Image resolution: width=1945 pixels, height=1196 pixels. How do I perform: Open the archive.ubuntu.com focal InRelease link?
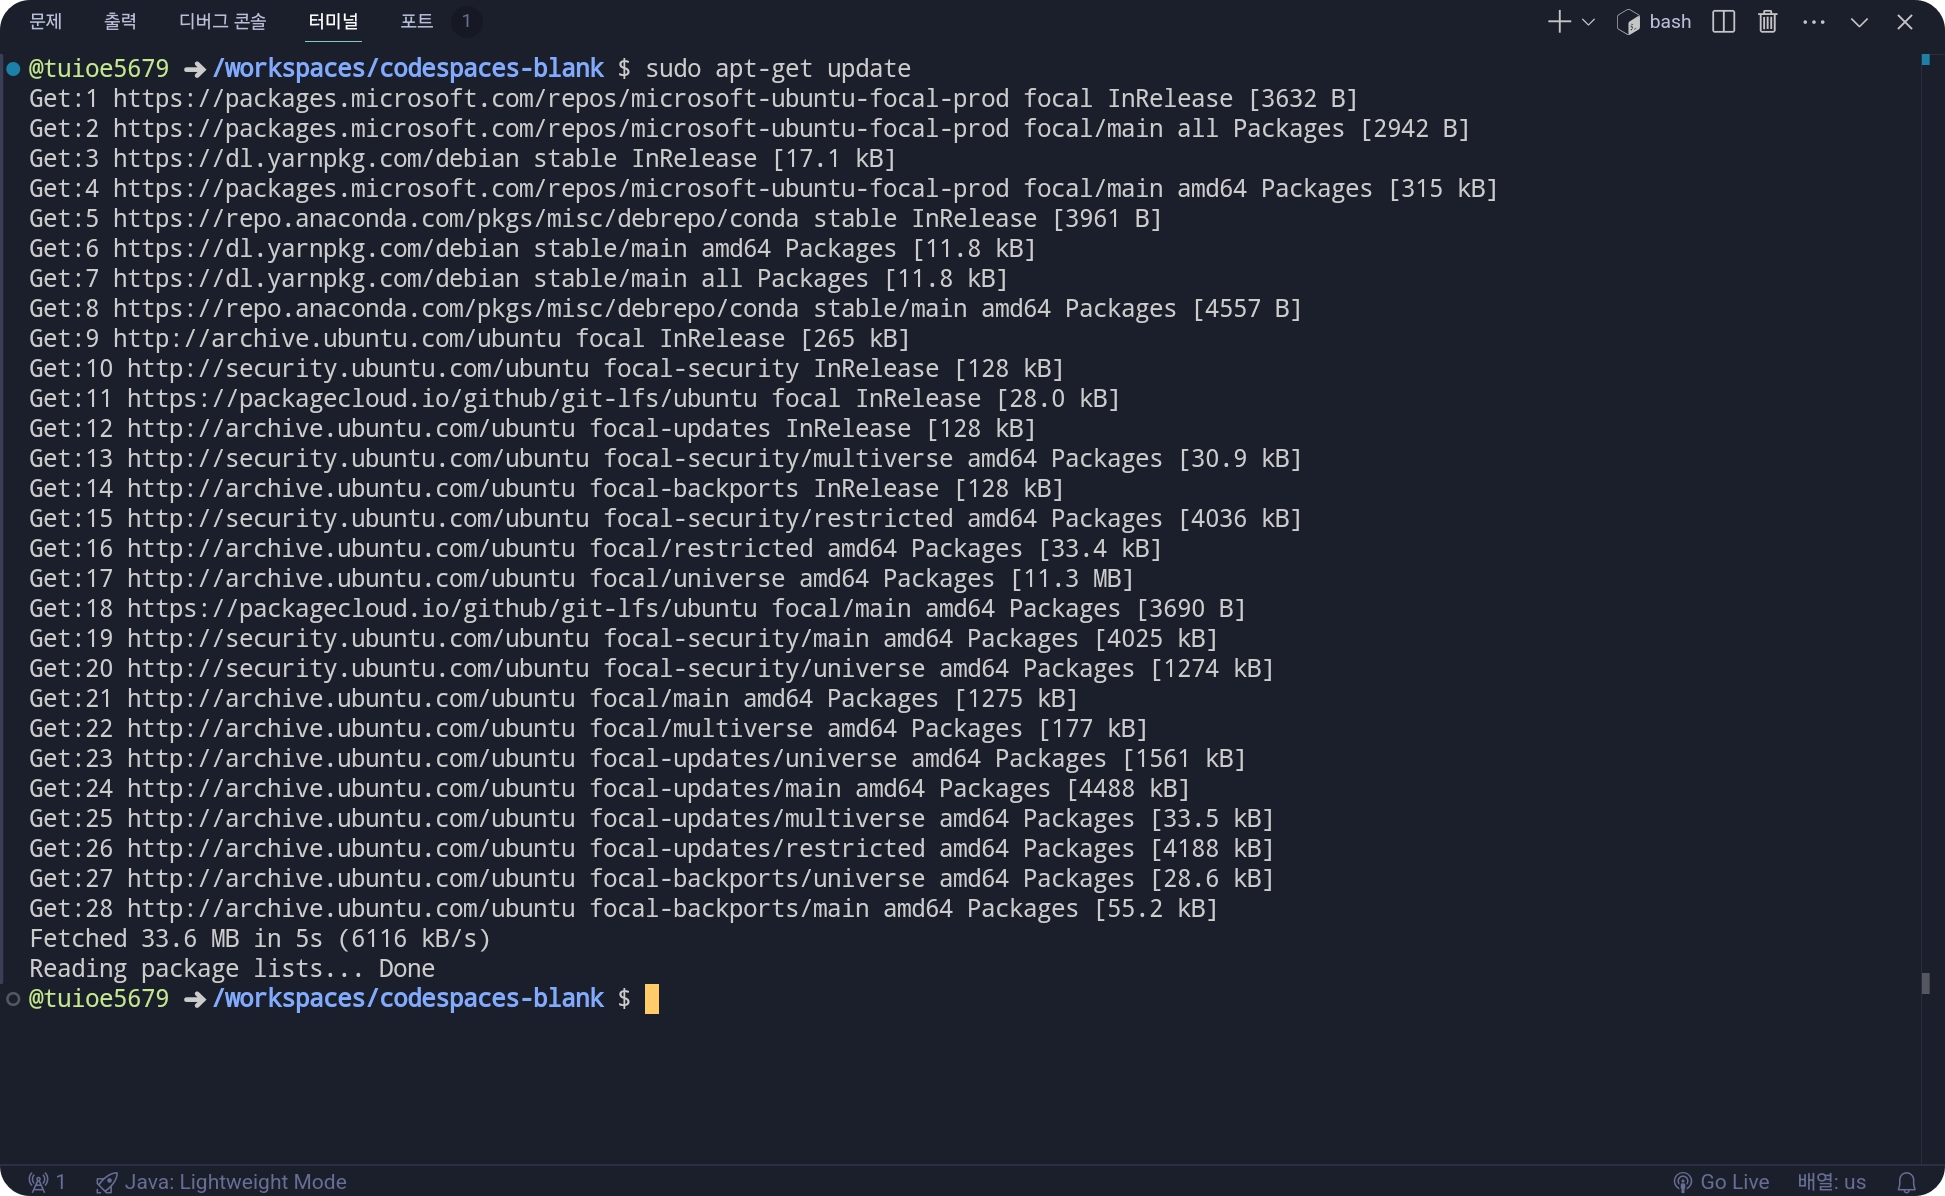pos(336,339)
